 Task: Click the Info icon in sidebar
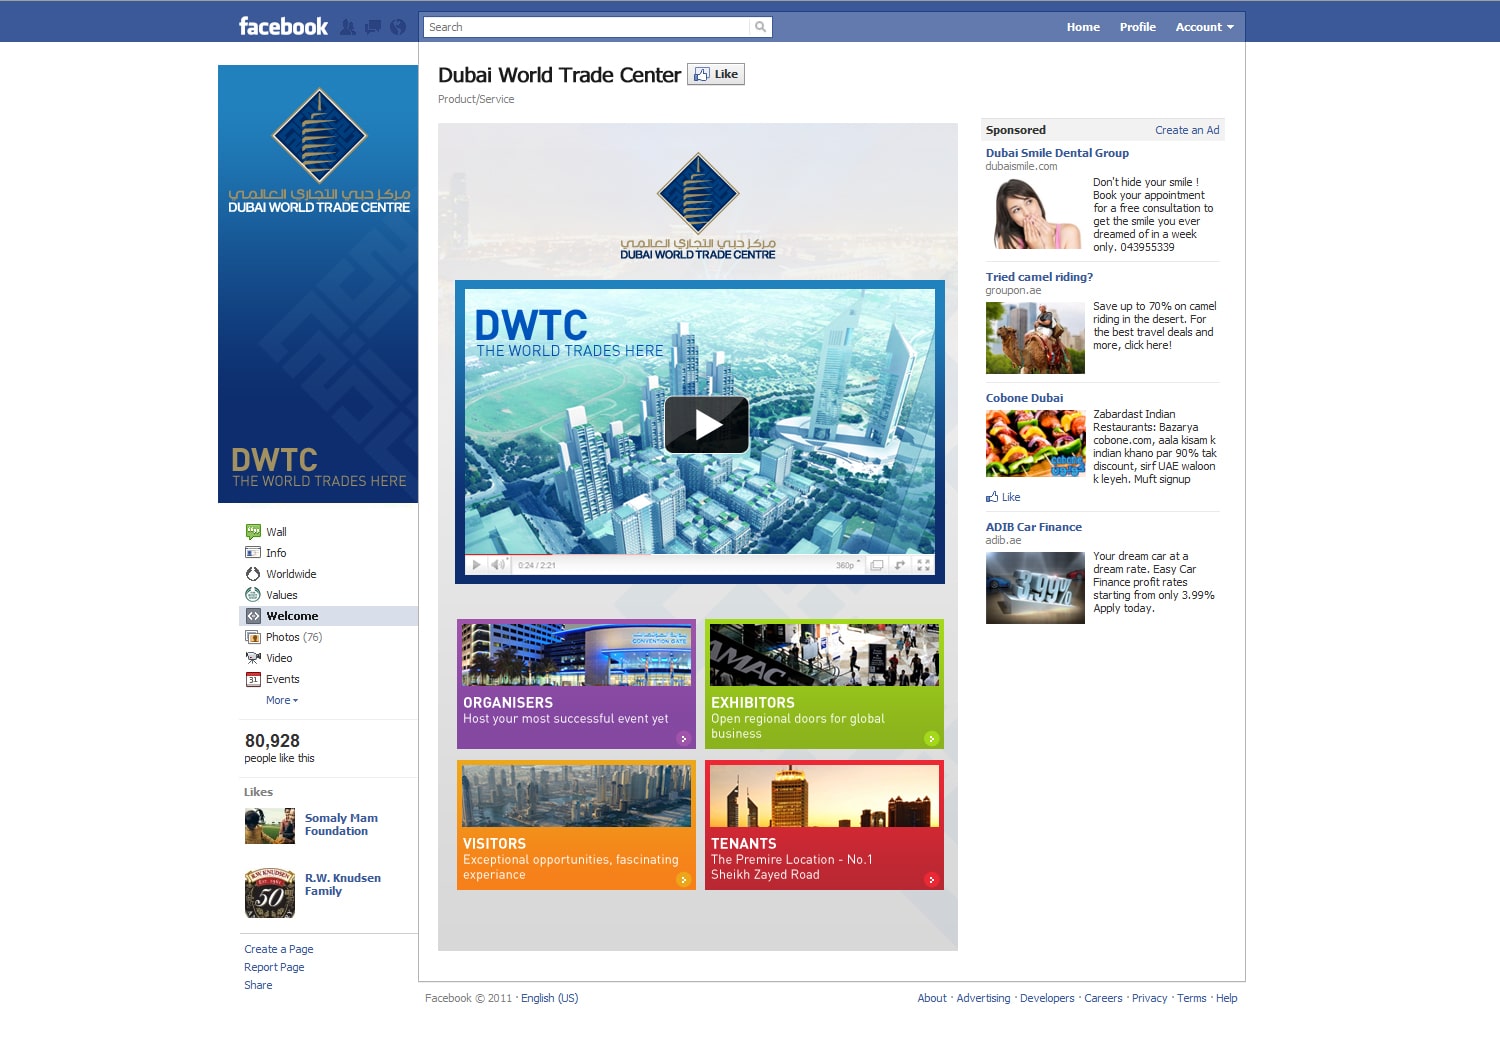pos(253,553)
